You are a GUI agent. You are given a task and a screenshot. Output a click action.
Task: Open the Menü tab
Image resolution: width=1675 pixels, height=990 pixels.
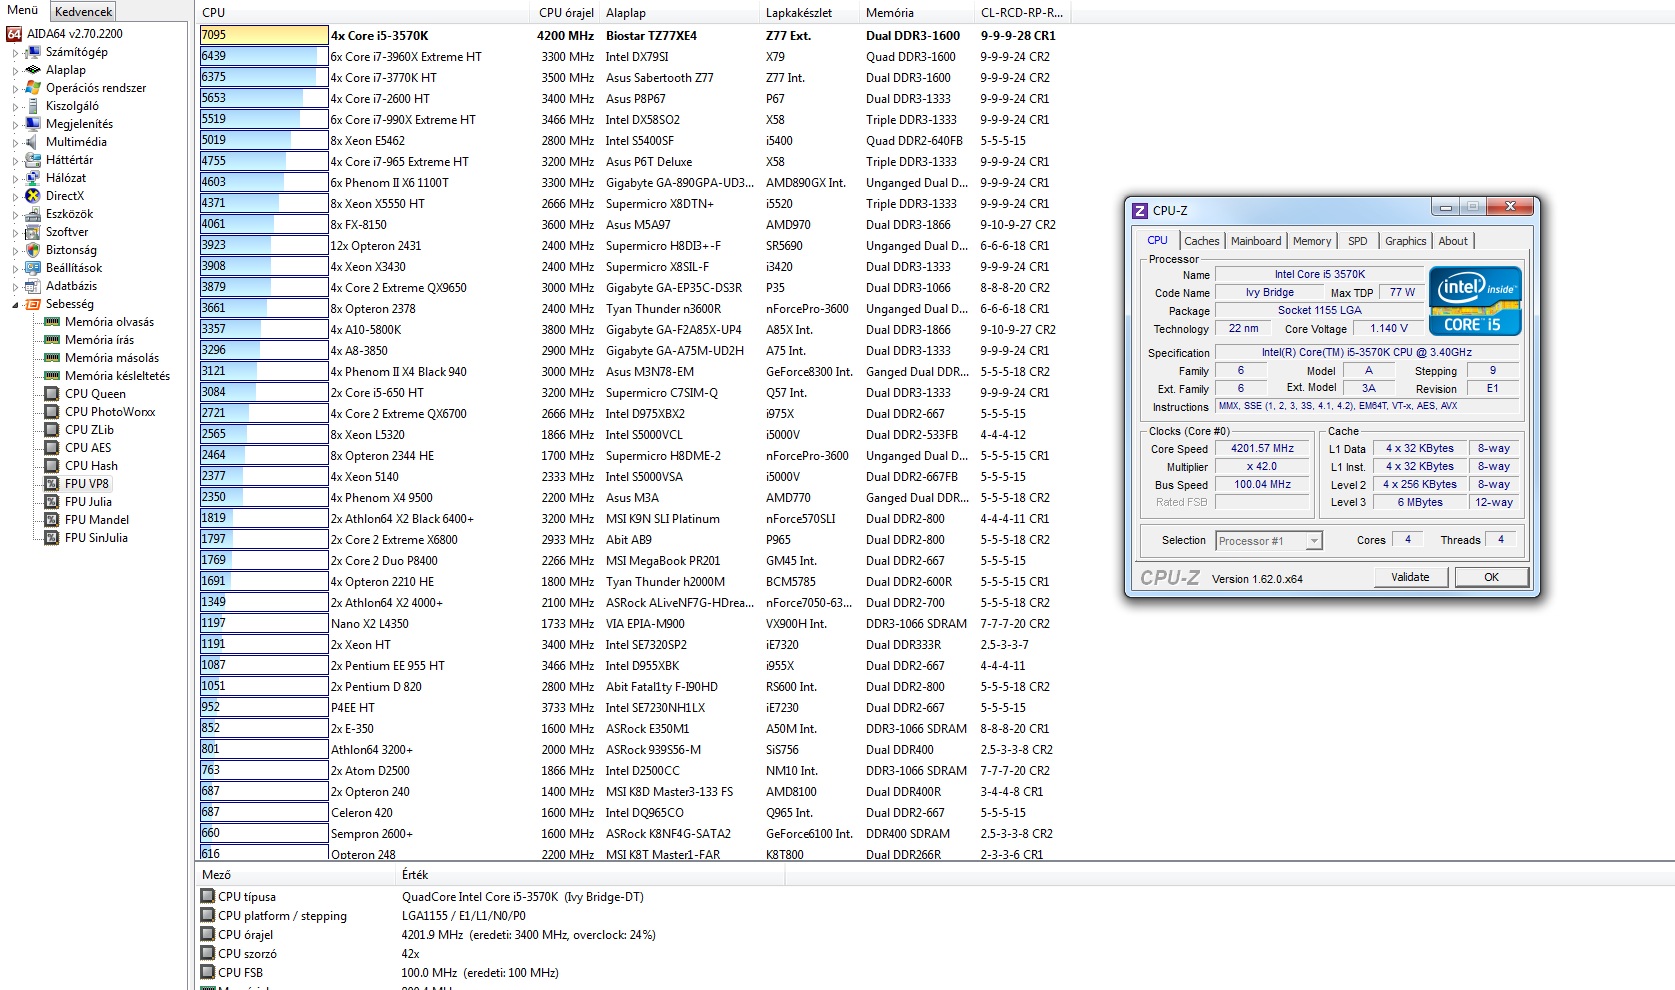click(22, 10)
